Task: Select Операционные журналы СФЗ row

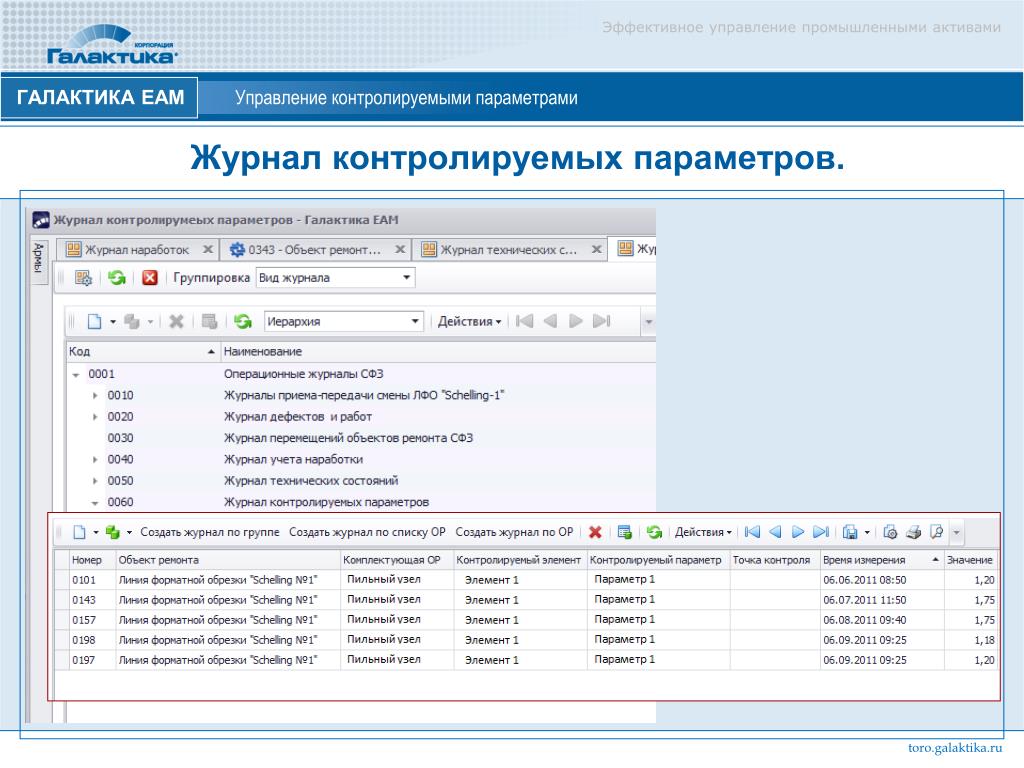Action: (361, 374)
